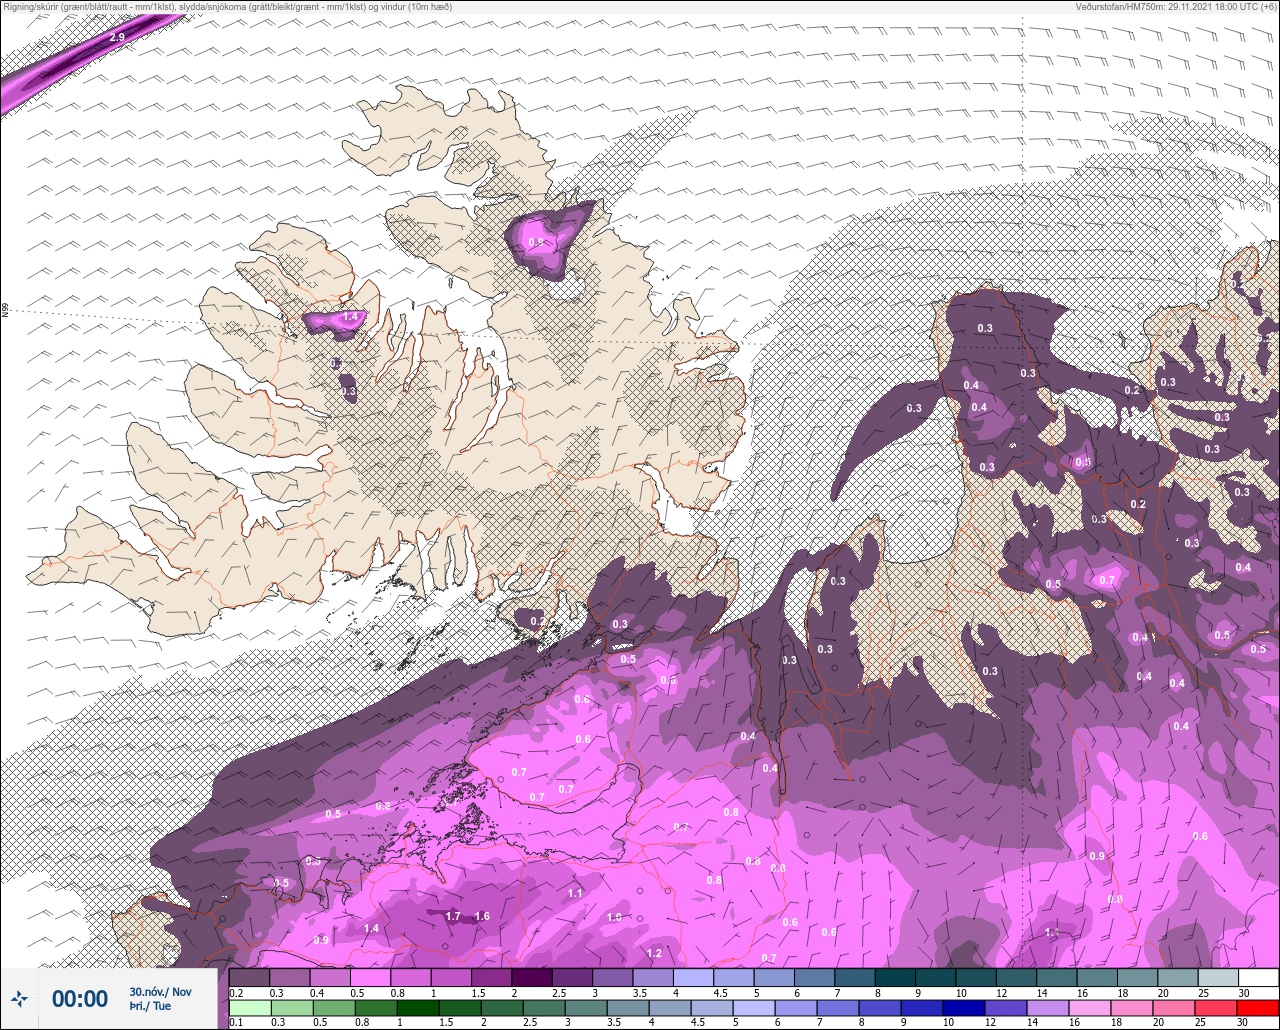Click the N66 latitude label at the map edge

pyautogui.click(x=5, y=311)
